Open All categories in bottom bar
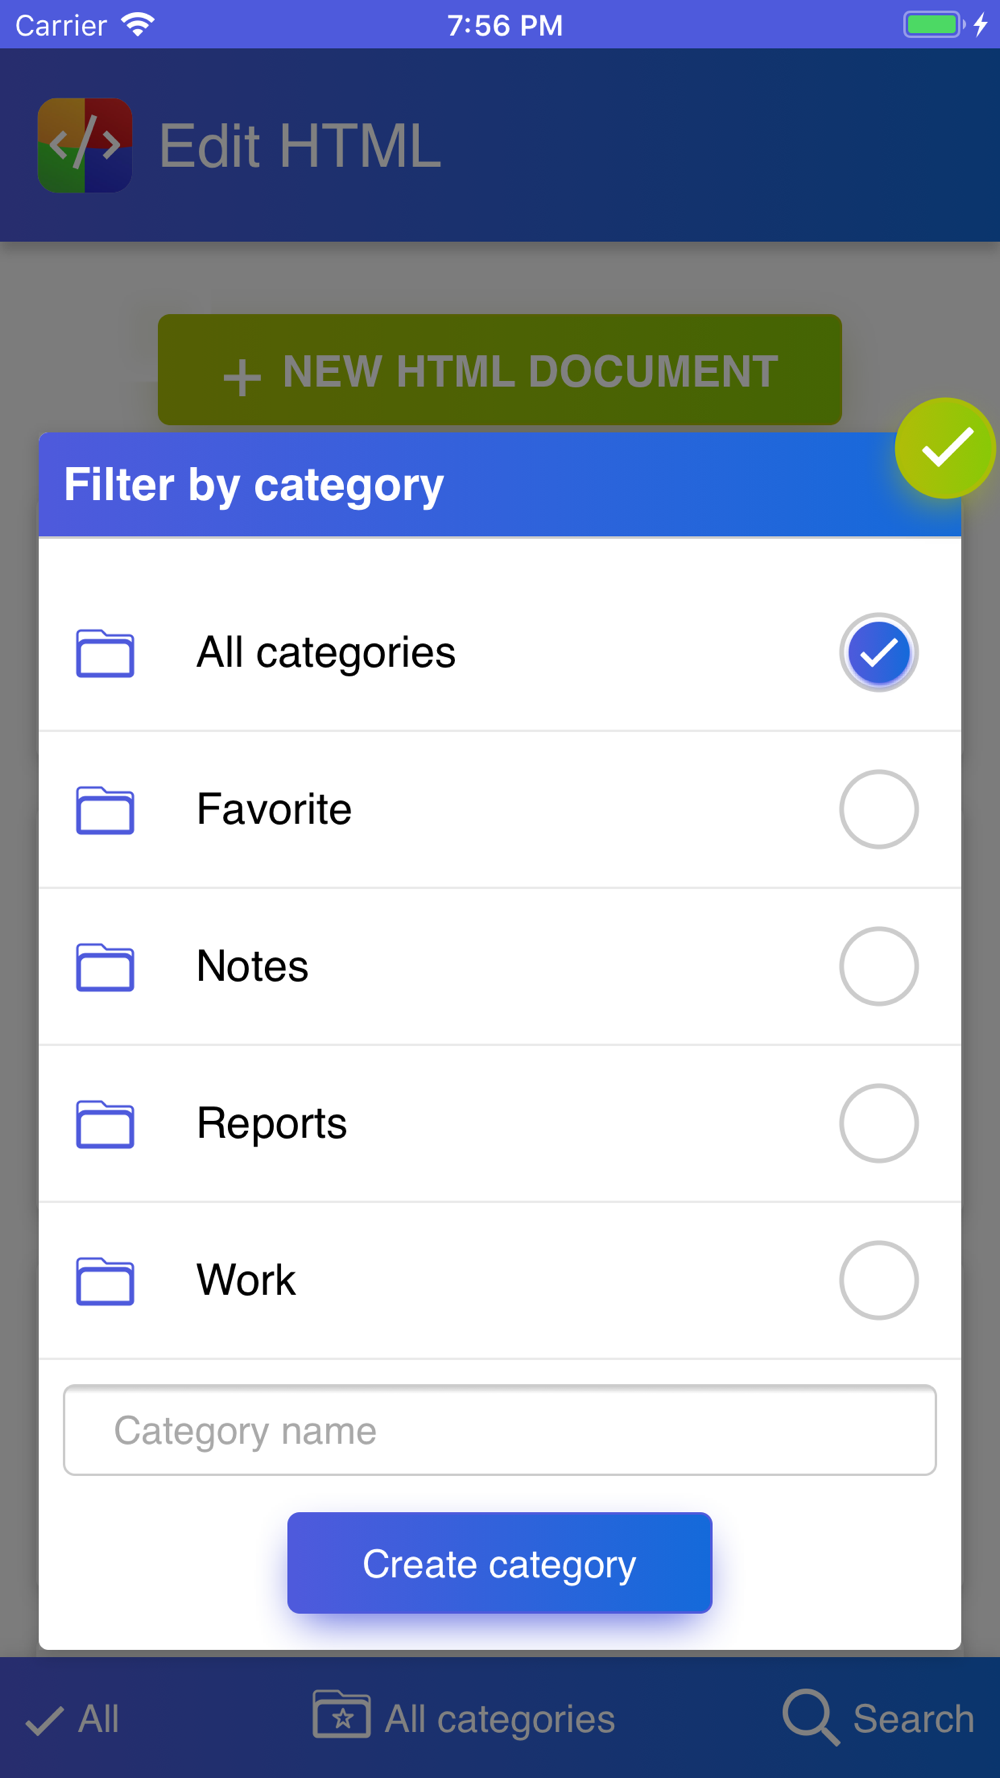This screenshot has width=1000, height=1778. 464,1718
